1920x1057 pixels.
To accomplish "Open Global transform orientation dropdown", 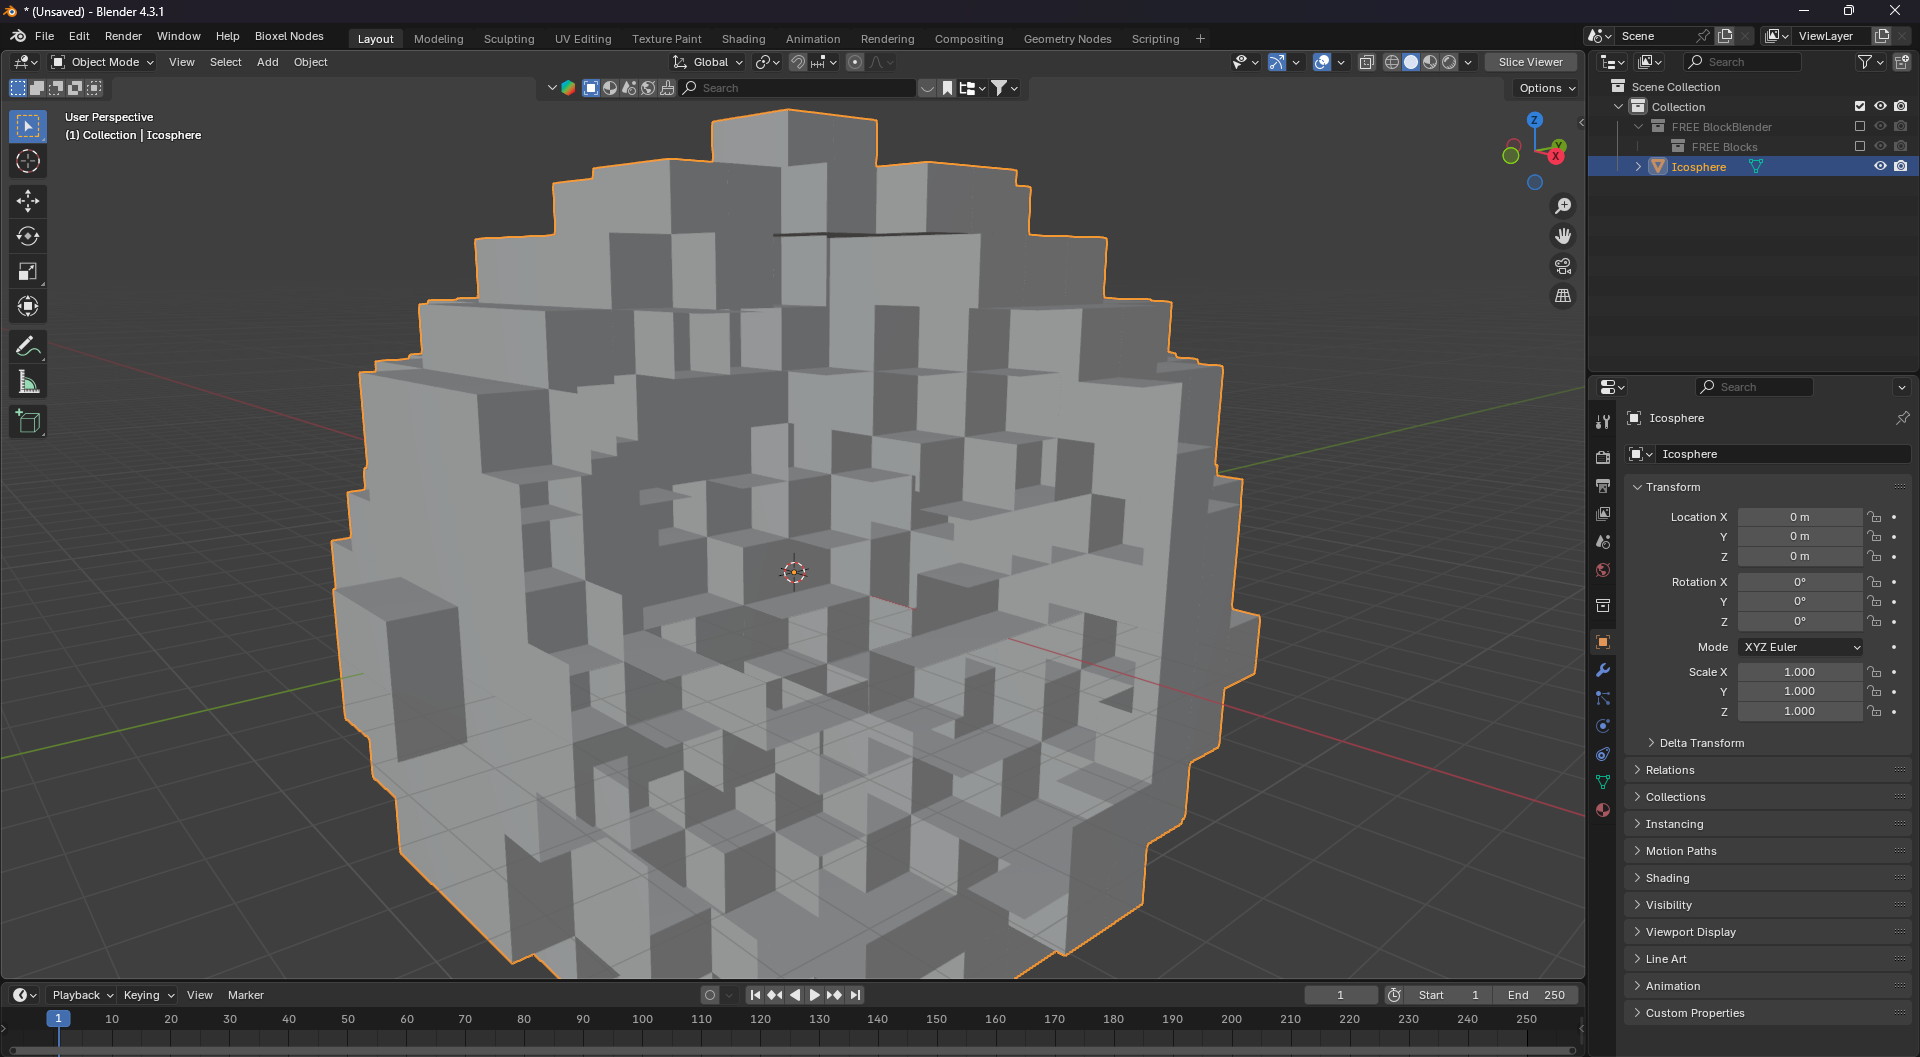I will click(x=709, y=62).
